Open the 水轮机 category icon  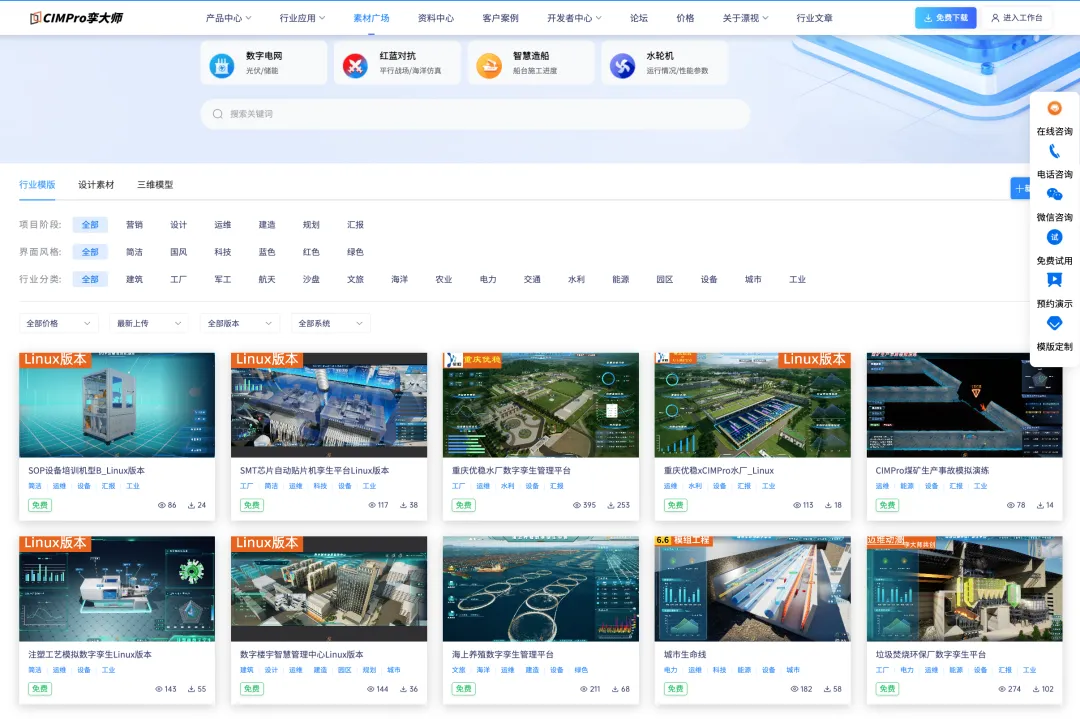point(623,65)
